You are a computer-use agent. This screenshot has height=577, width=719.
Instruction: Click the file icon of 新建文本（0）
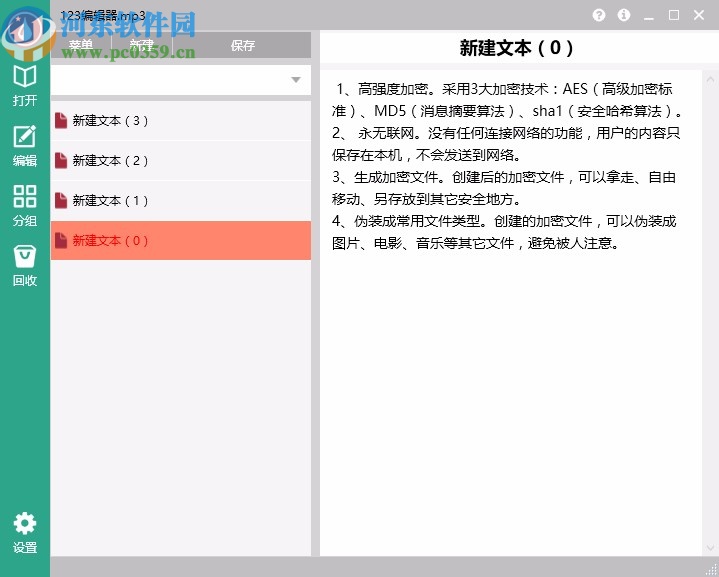pyautogui.click(x=61, y=240)
